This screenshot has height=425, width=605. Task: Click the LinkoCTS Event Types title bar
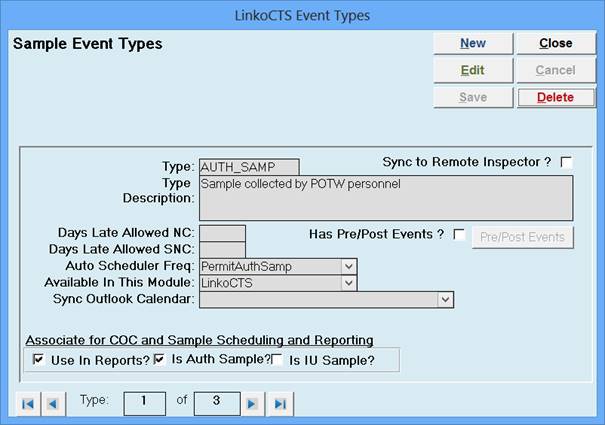pyautogui.click(x=302, y=15)
